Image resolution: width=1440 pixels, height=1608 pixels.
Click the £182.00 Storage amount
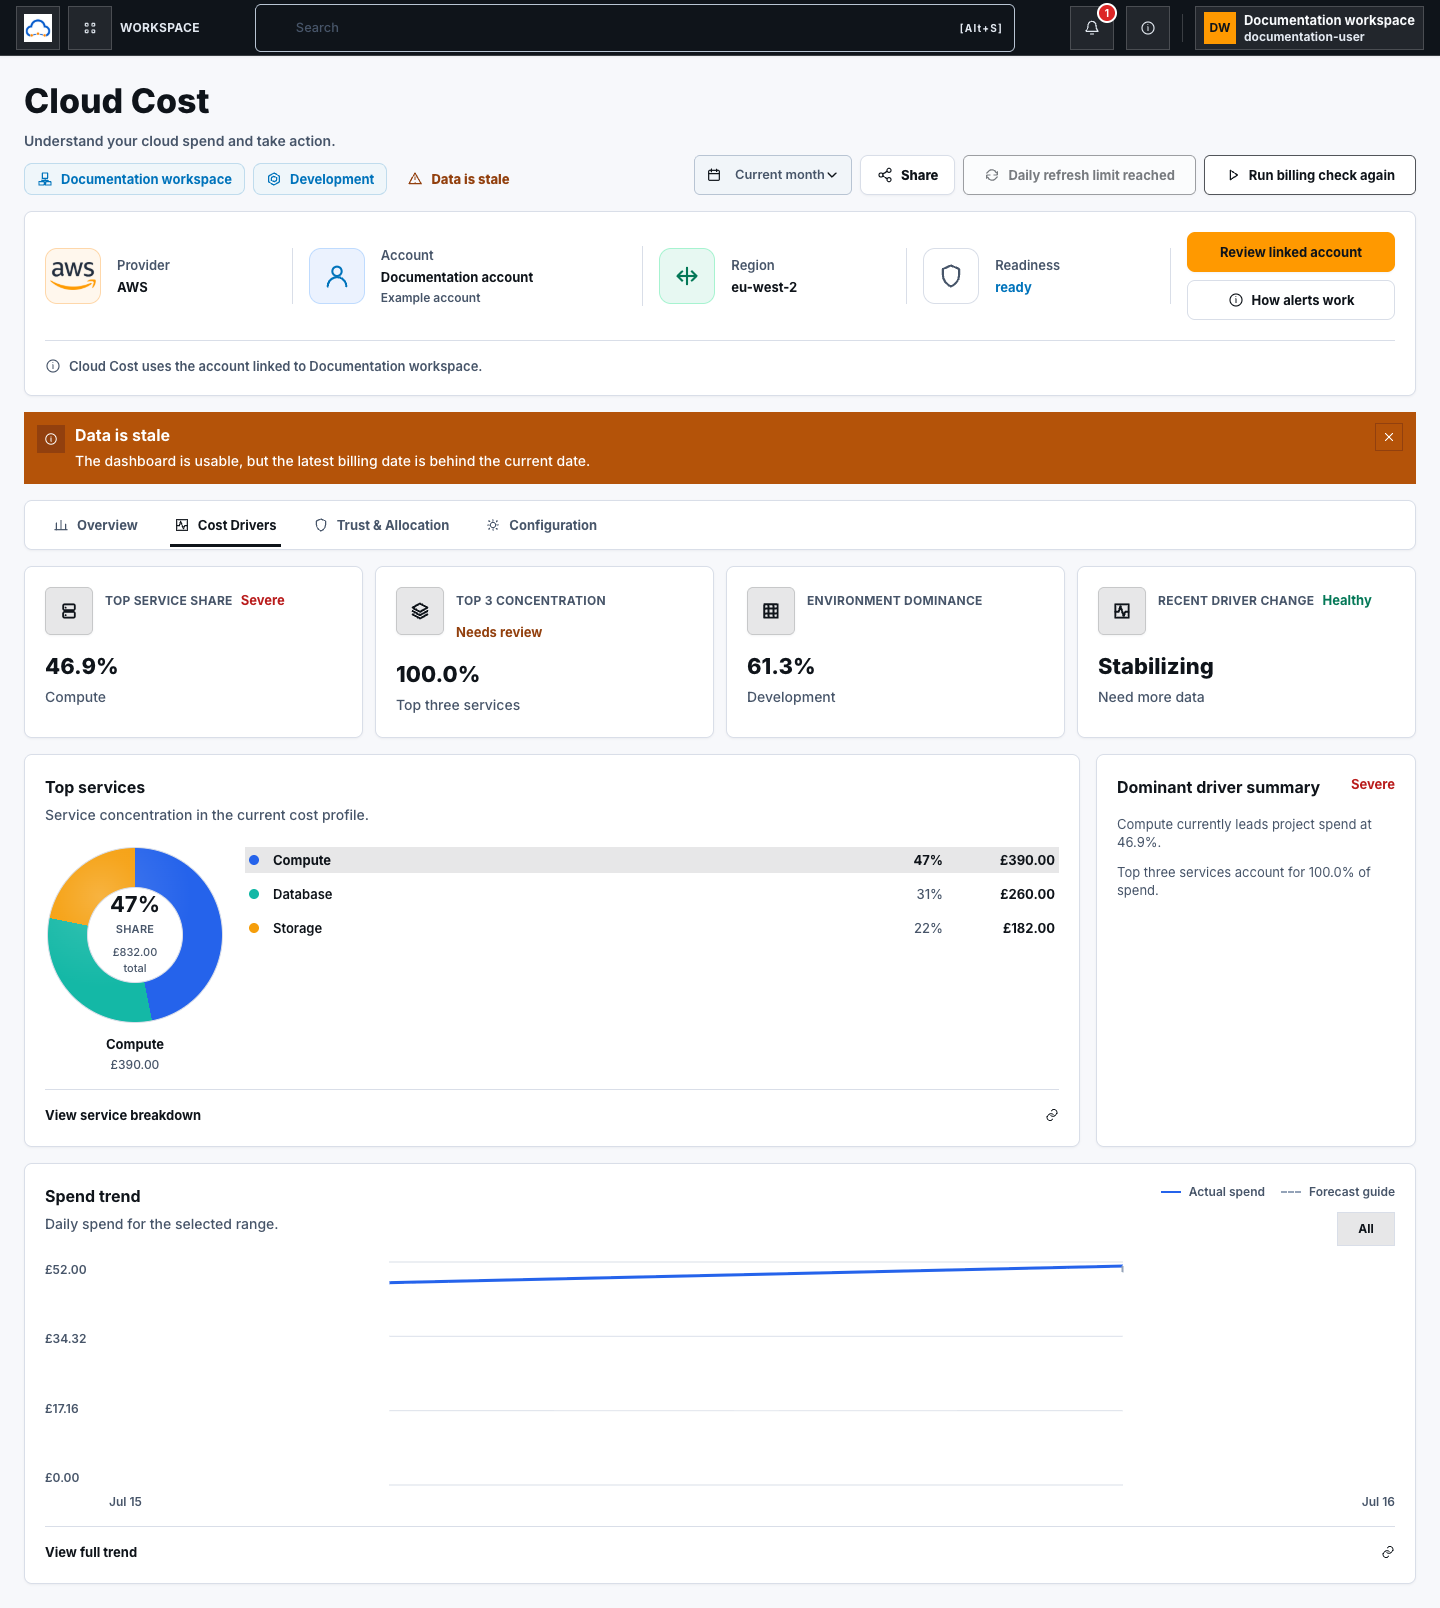click(x=1029, y=928)
